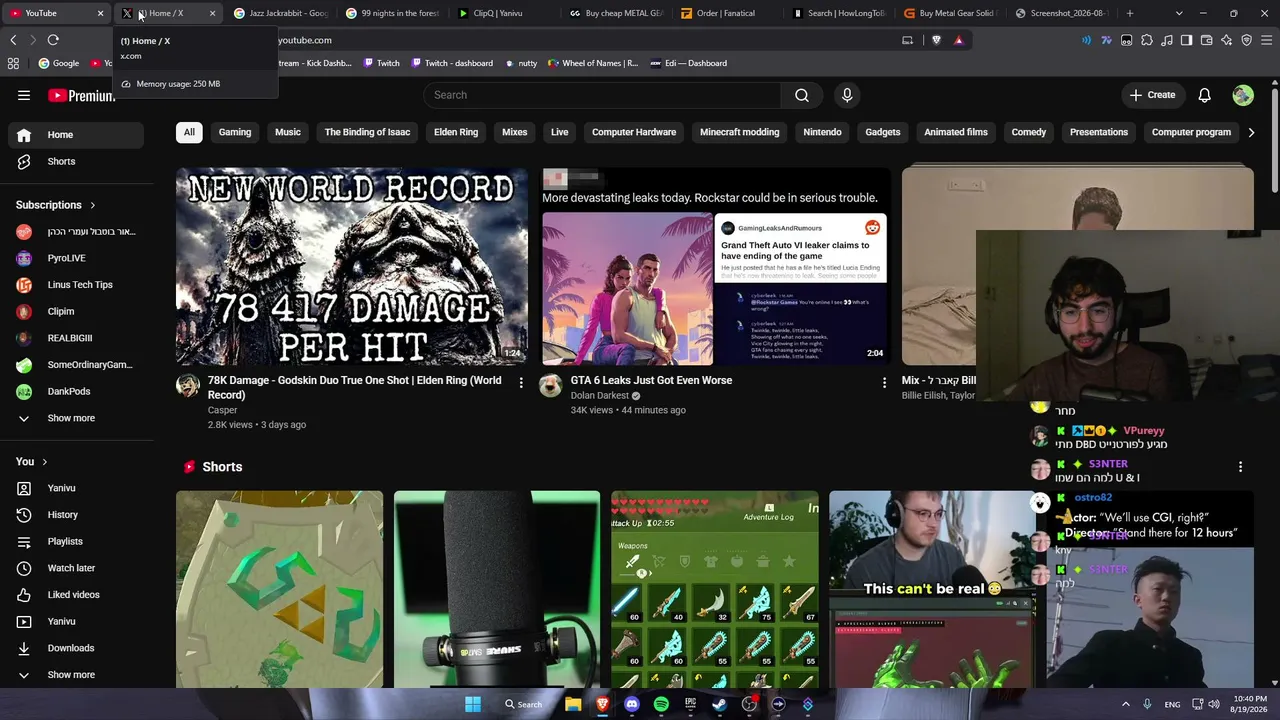Open the microphone Shorts thumbnail

tap(497, 589)
